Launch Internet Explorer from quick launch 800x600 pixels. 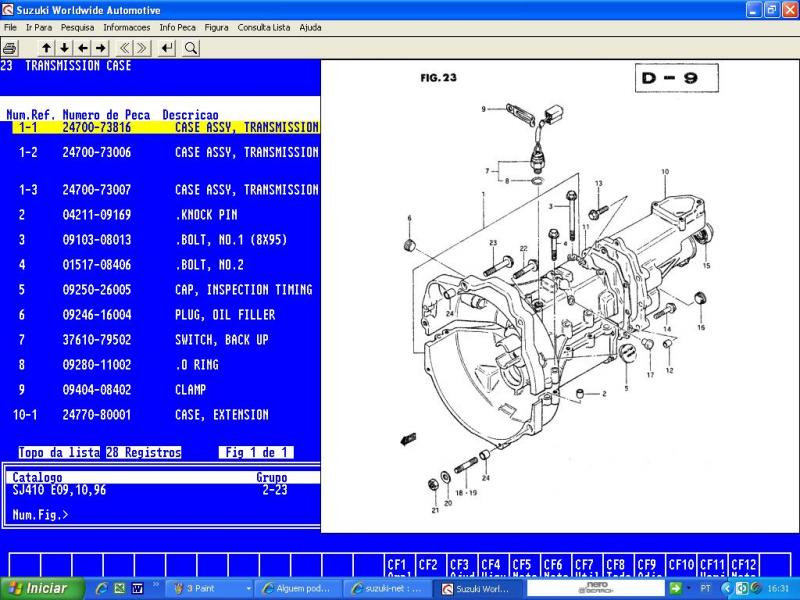pos(101,589)
